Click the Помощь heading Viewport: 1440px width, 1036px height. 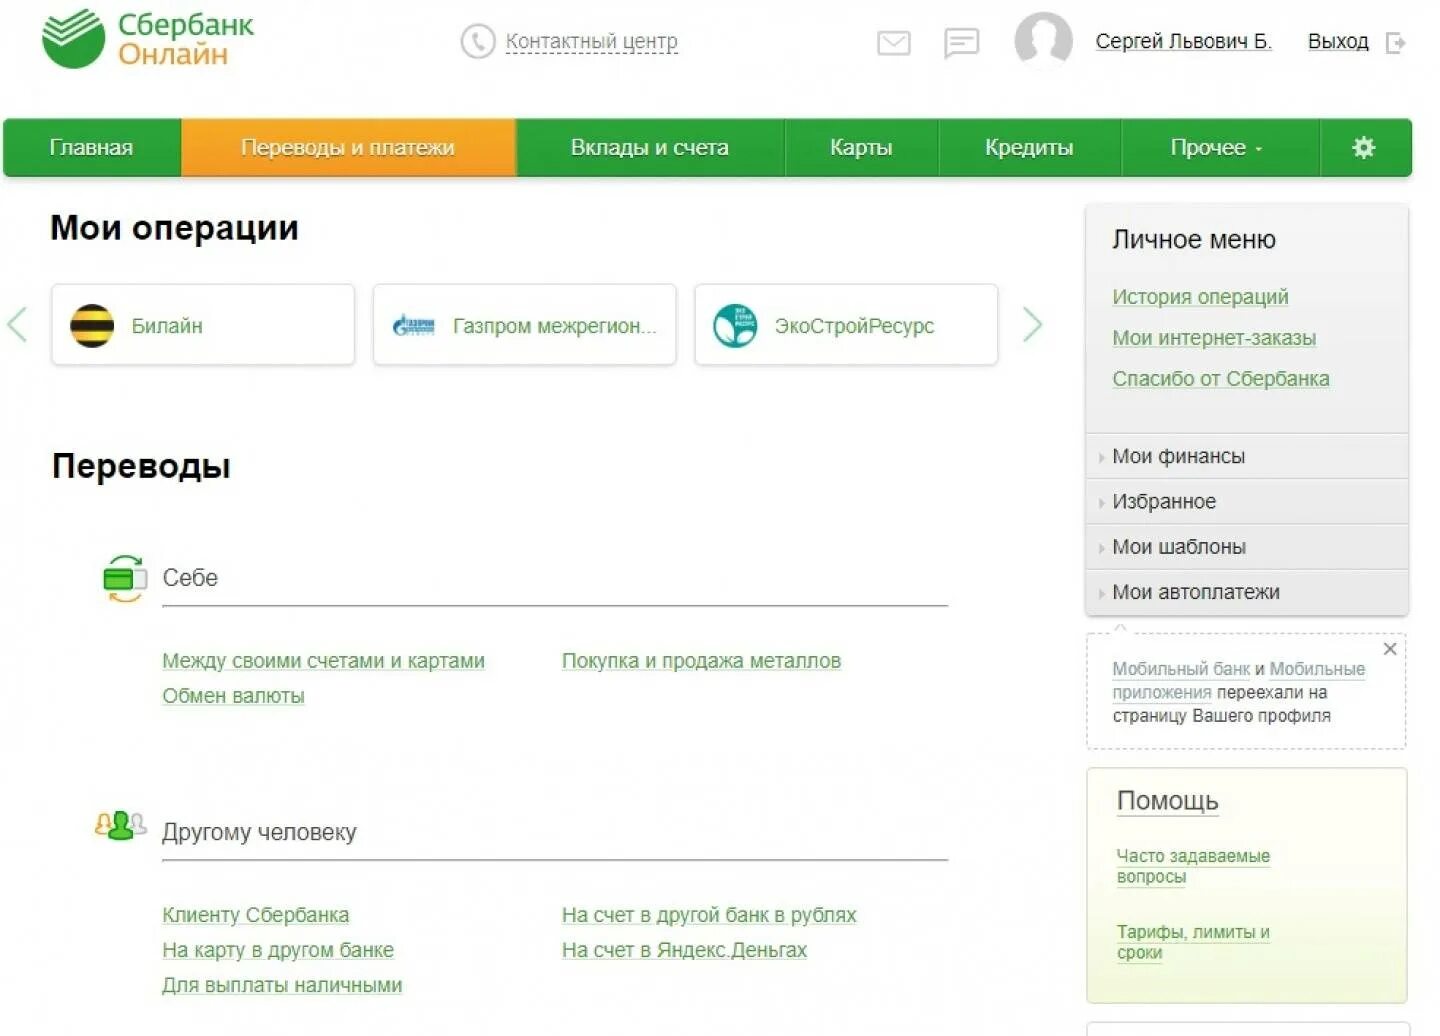(1167, 801)
